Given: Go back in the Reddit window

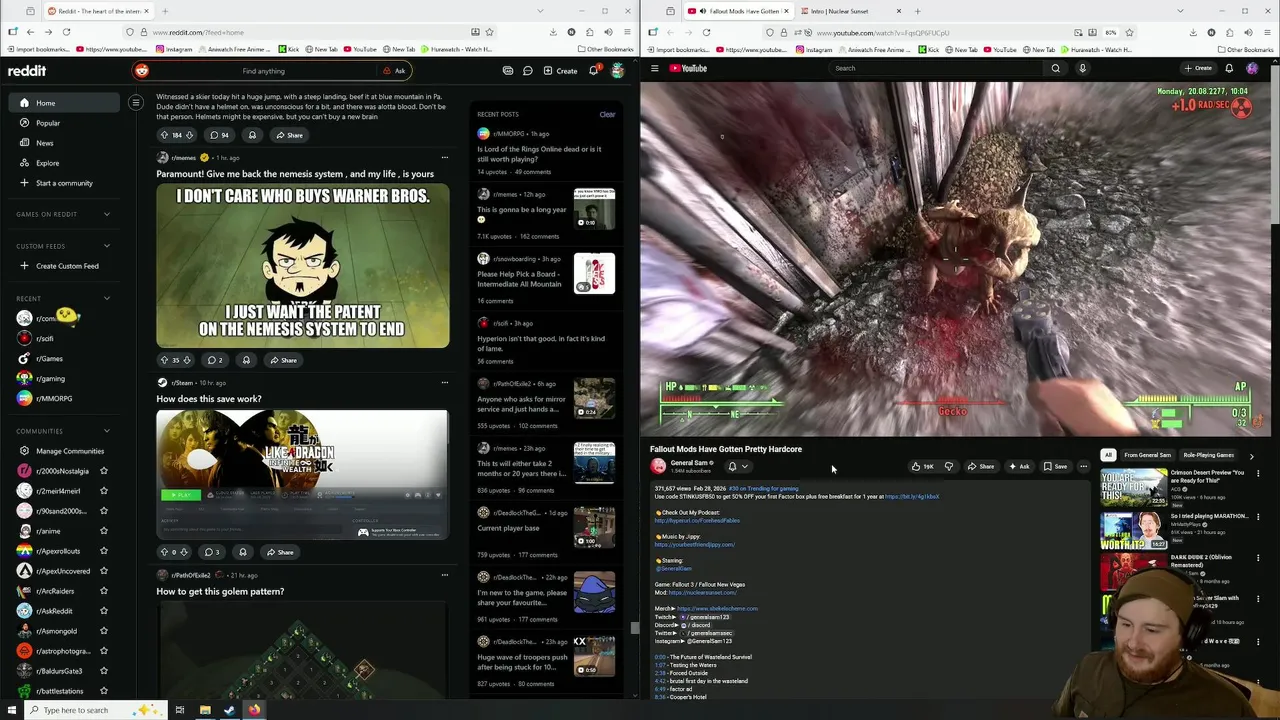Looking at the screenshot, I should coord(29,32).
